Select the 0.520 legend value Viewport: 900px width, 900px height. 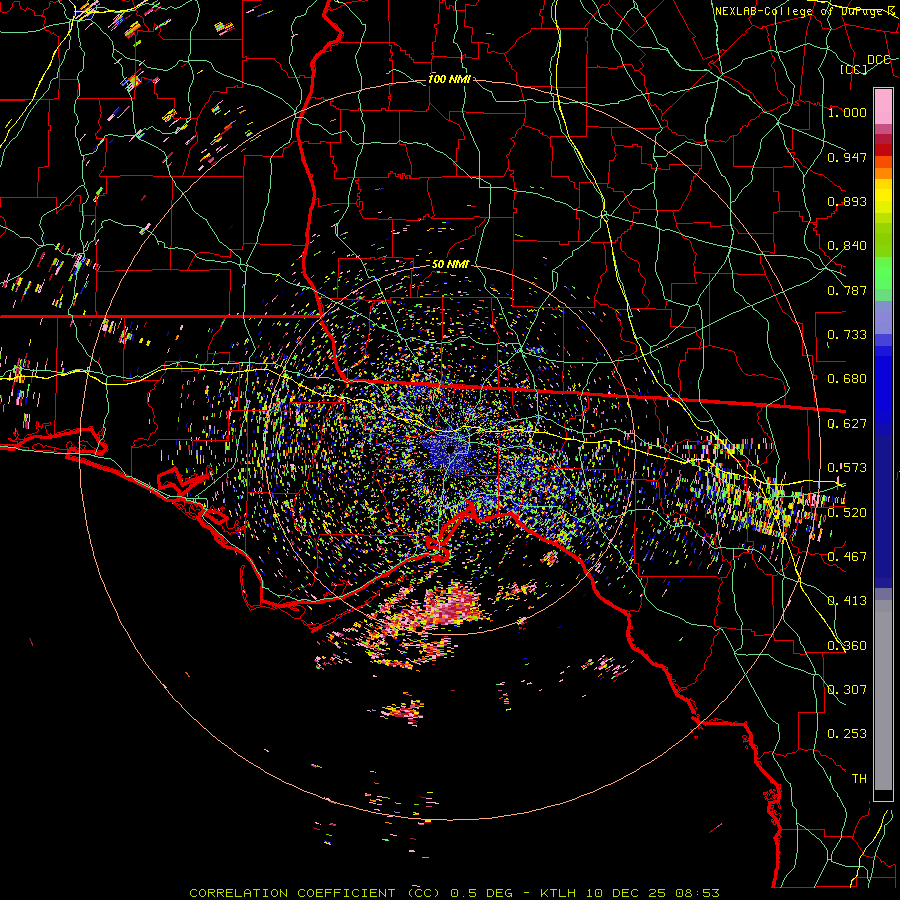pos(847,512)
